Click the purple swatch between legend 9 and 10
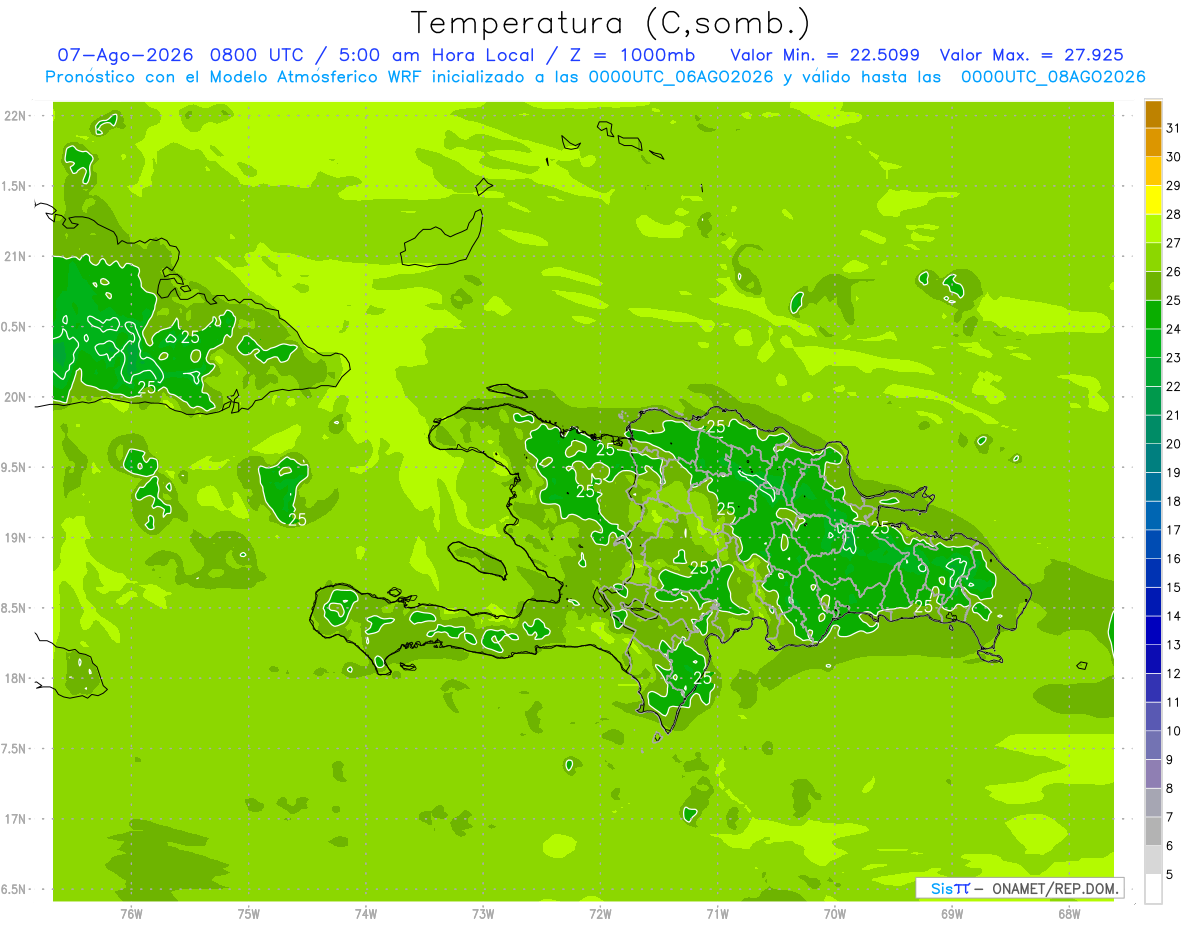This screenshot has height=927, width=1200. pos(1153,746)
